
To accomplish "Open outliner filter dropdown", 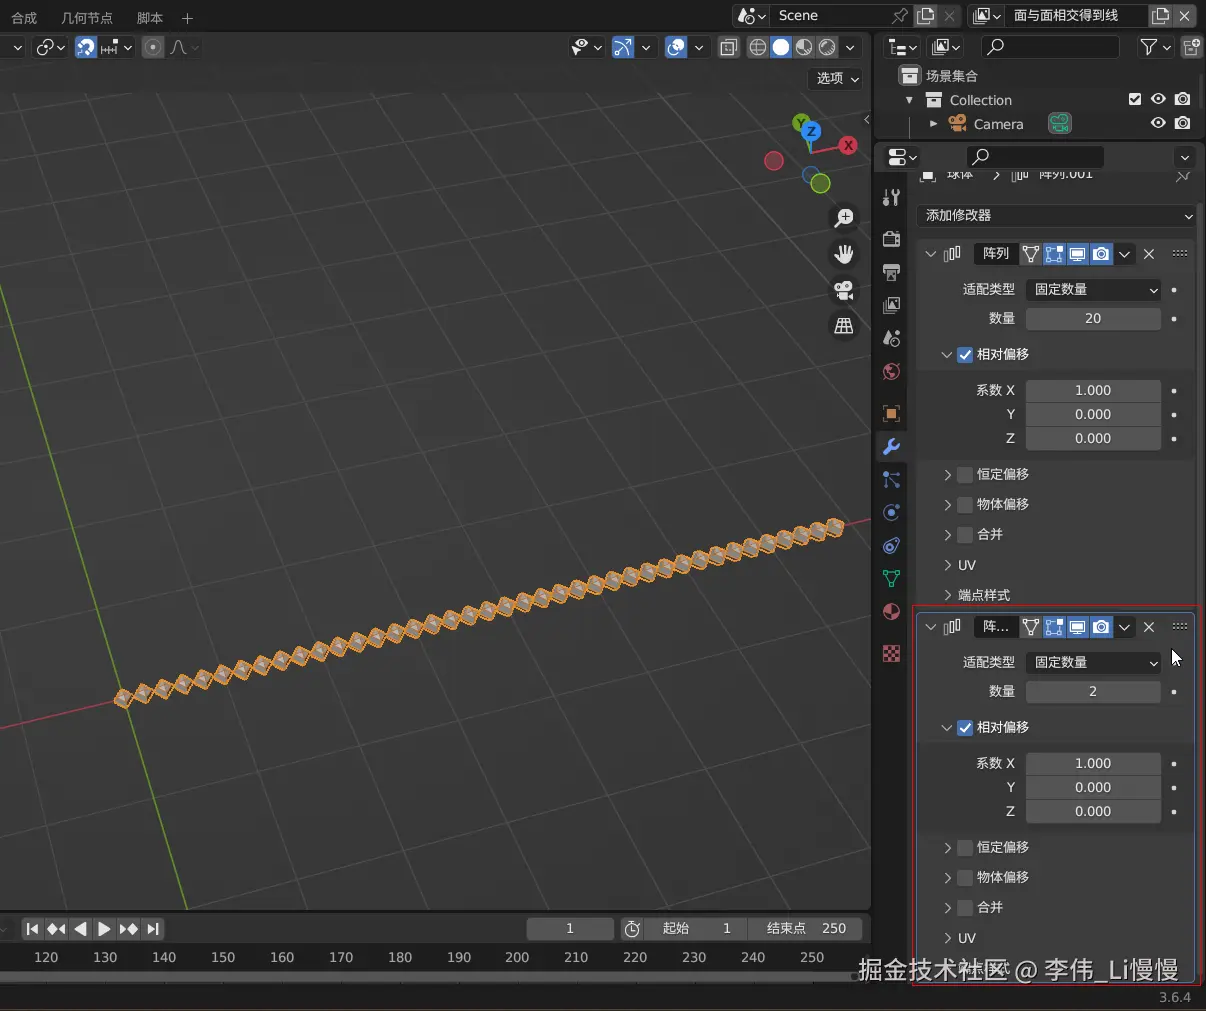I will [1155, 47].
